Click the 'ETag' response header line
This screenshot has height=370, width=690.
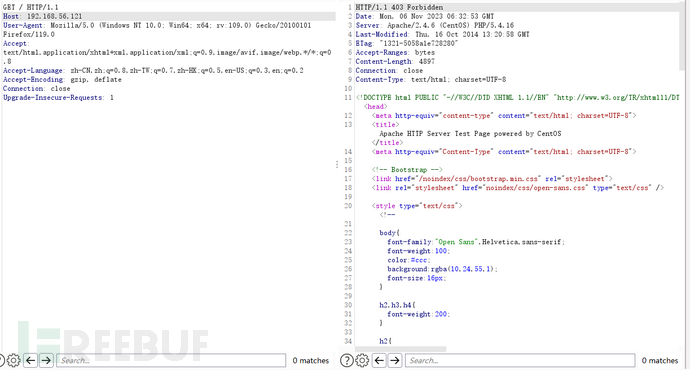pos(407,44)
